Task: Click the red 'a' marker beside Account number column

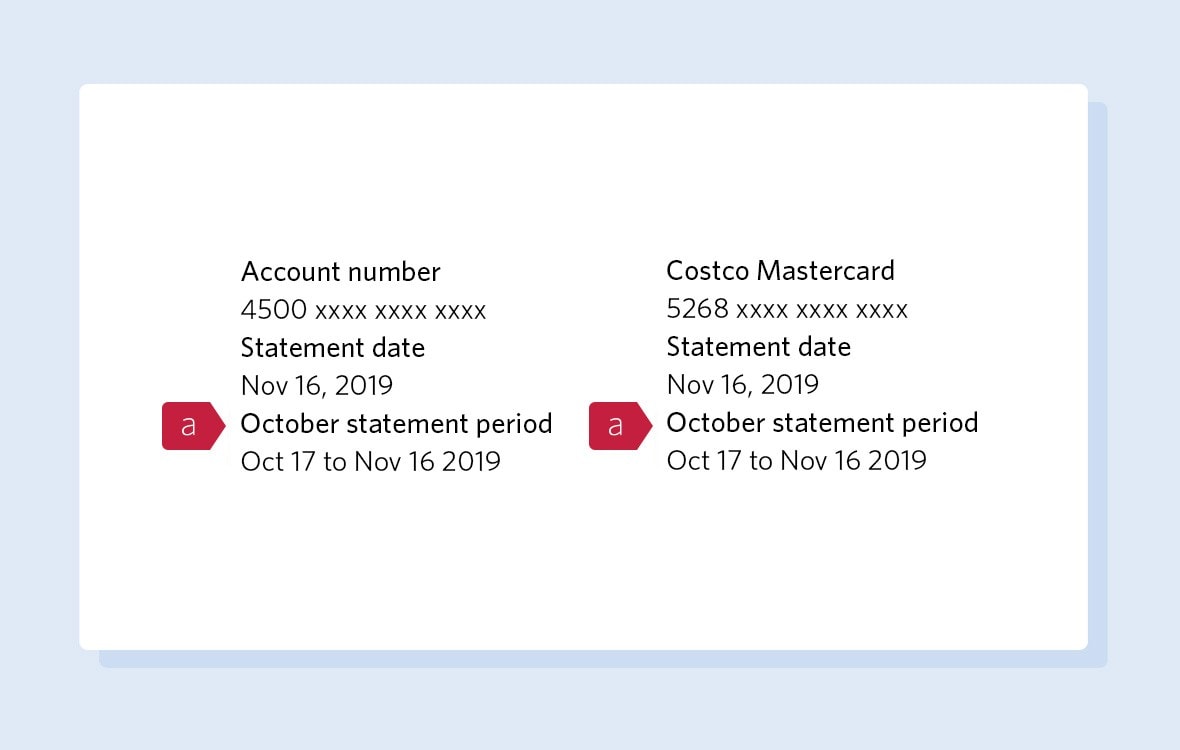Action: pos(193,426)
